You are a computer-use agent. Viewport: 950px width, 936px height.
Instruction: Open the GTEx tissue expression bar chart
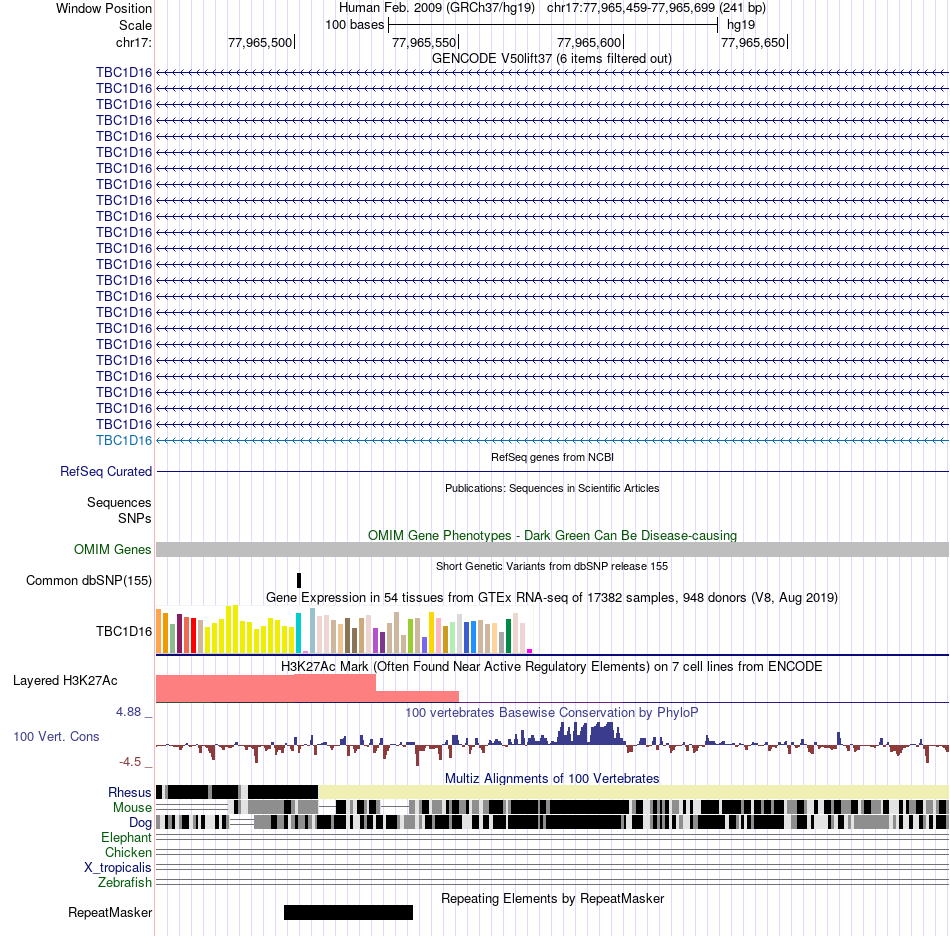click(x=344, y=630)
